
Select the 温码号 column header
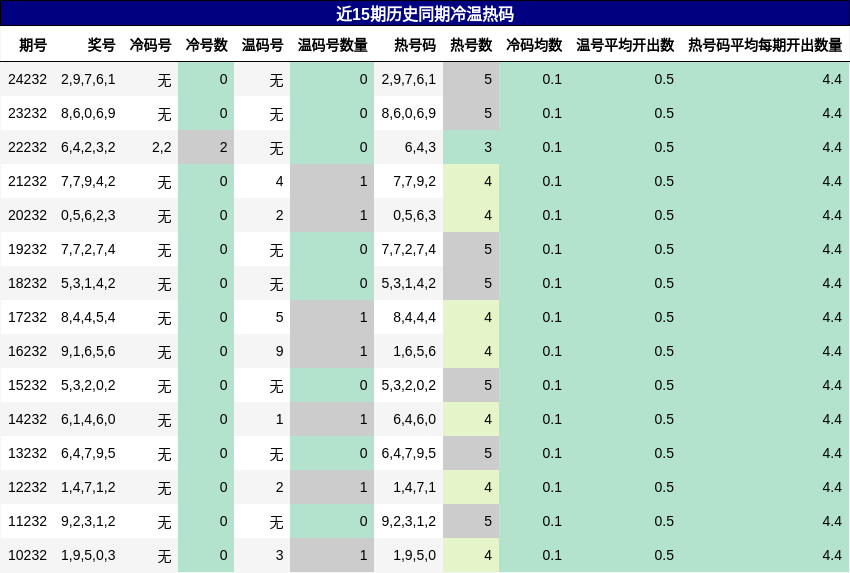262,45
